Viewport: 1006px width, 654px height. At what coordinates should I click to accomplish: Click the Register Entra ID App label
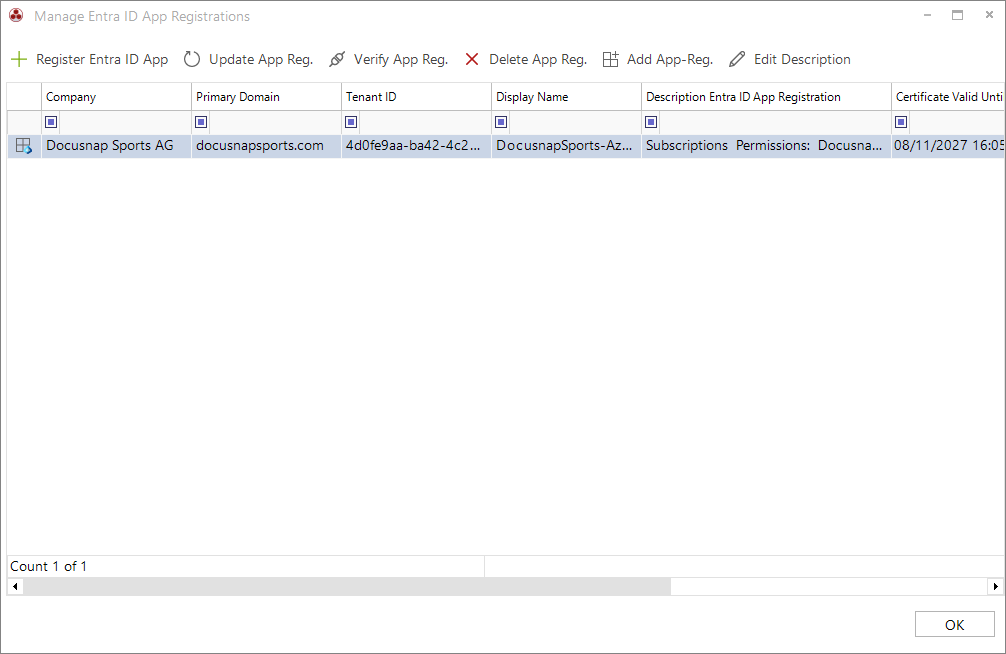click(102, 60)
